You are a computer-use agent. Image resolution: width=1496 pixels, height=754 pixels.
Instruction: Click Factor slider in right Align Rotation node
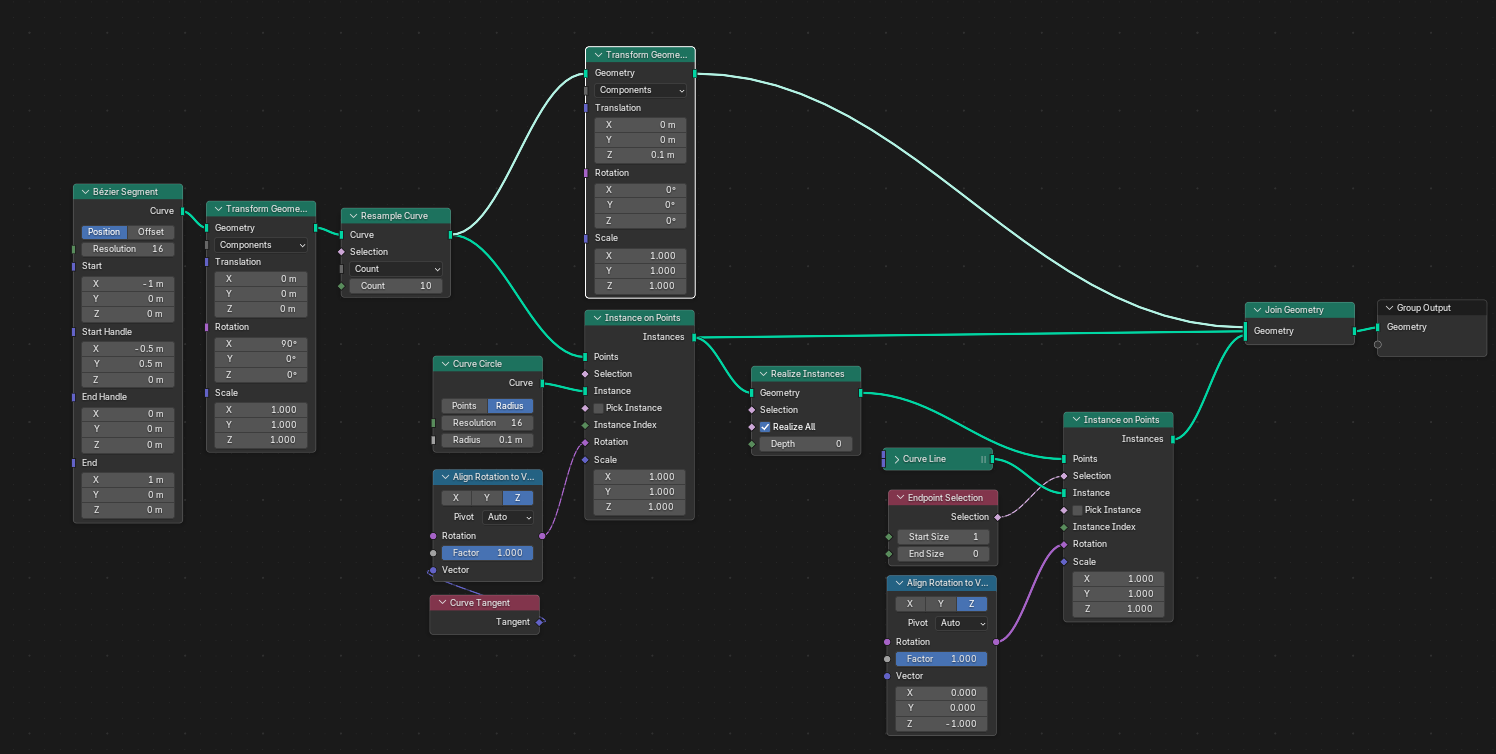coord(942,659)
